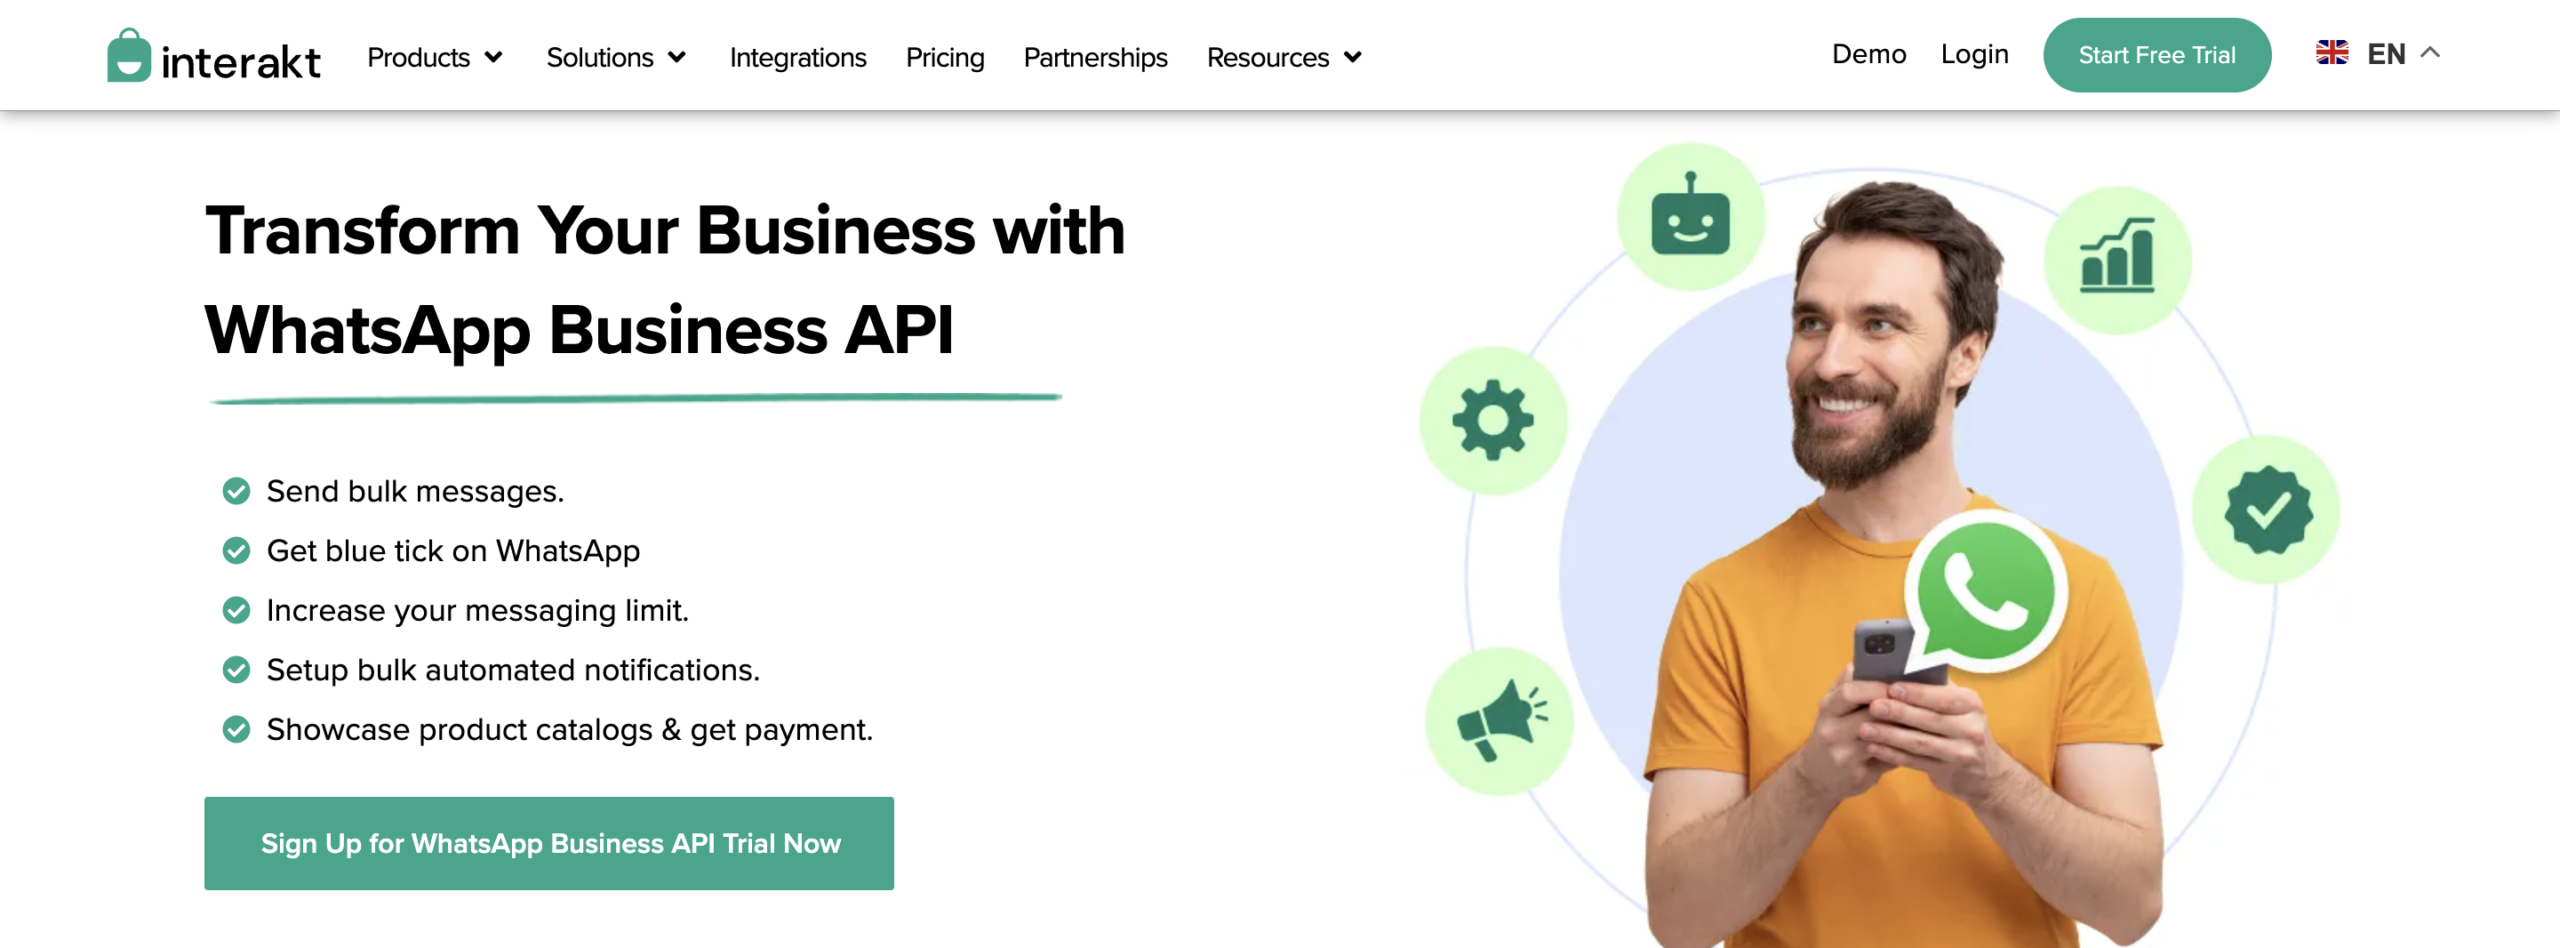Click the Start Free Trial button

[2157, 55]
